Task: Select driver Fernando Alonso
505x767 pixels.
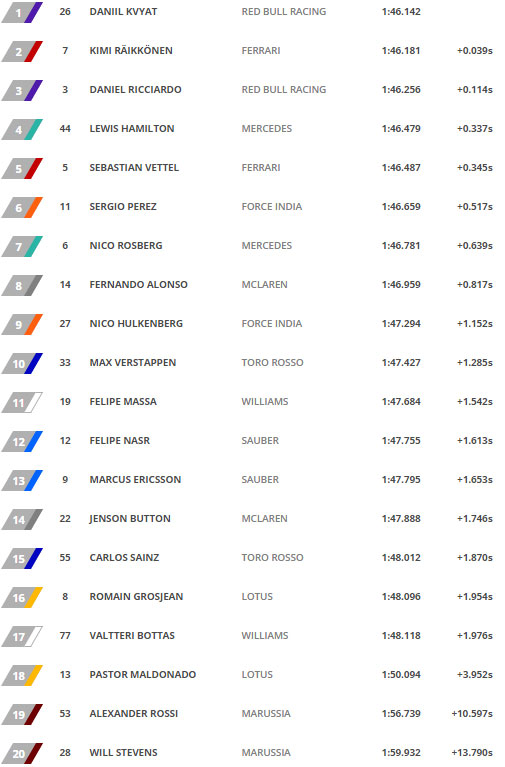Action: click(138, 285)
